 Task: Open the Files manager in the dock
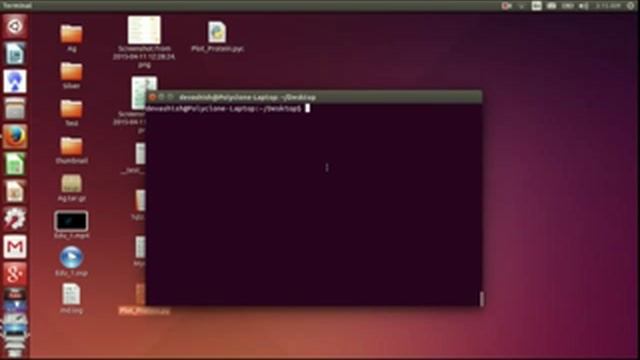[x=15, y=109]
